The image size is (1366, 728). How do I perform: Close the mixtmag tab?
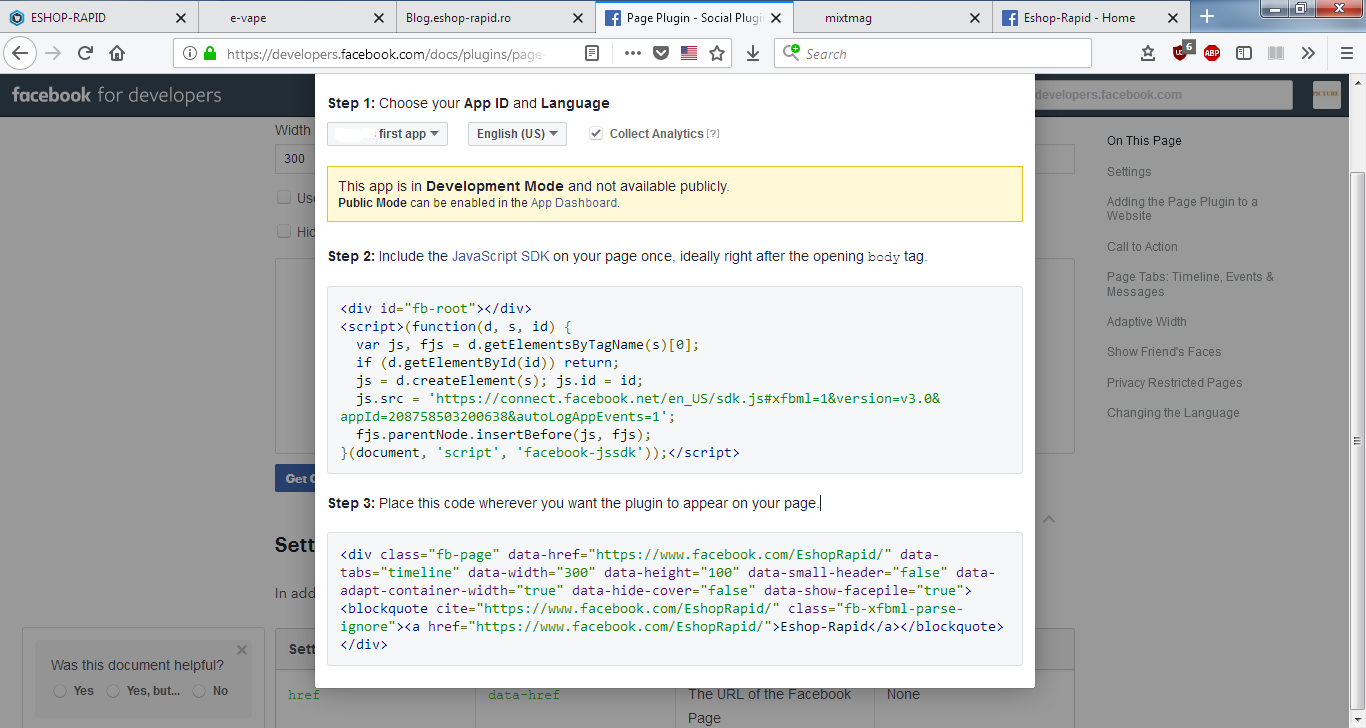tap(975, 18)
